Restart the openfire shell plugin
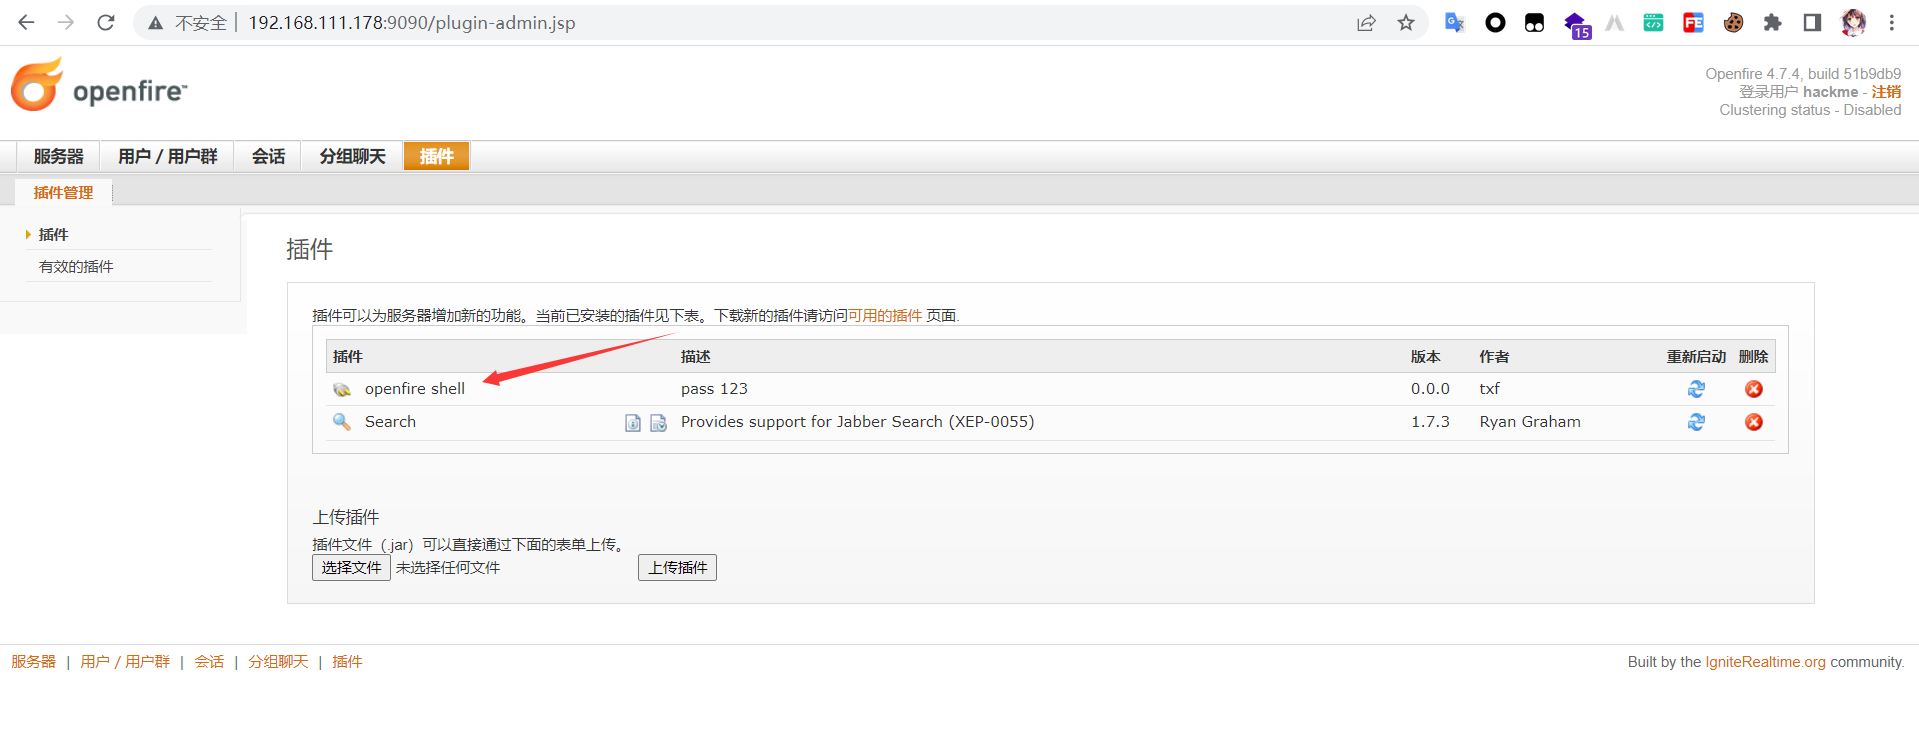 1696,389
